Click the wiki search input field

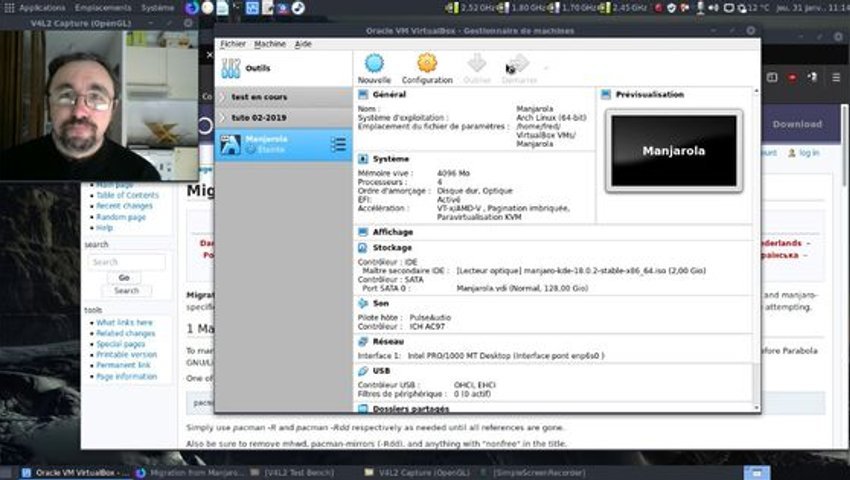pos(126,262)
